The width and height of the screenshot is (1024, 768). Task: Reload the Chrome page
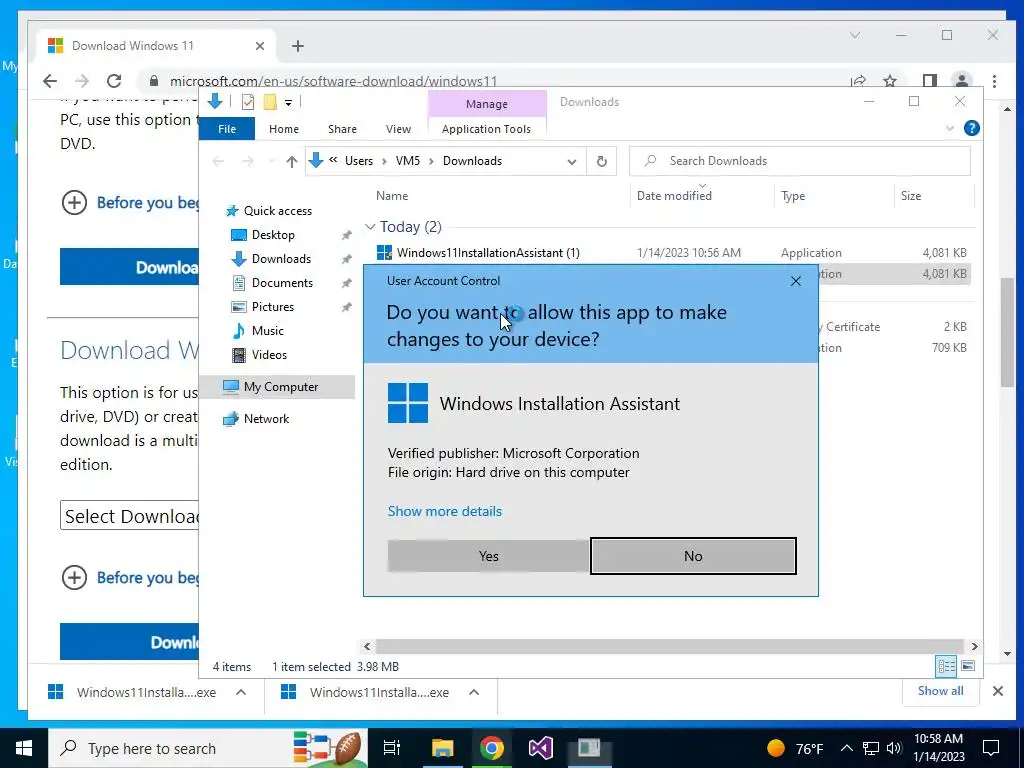point(114,81)
